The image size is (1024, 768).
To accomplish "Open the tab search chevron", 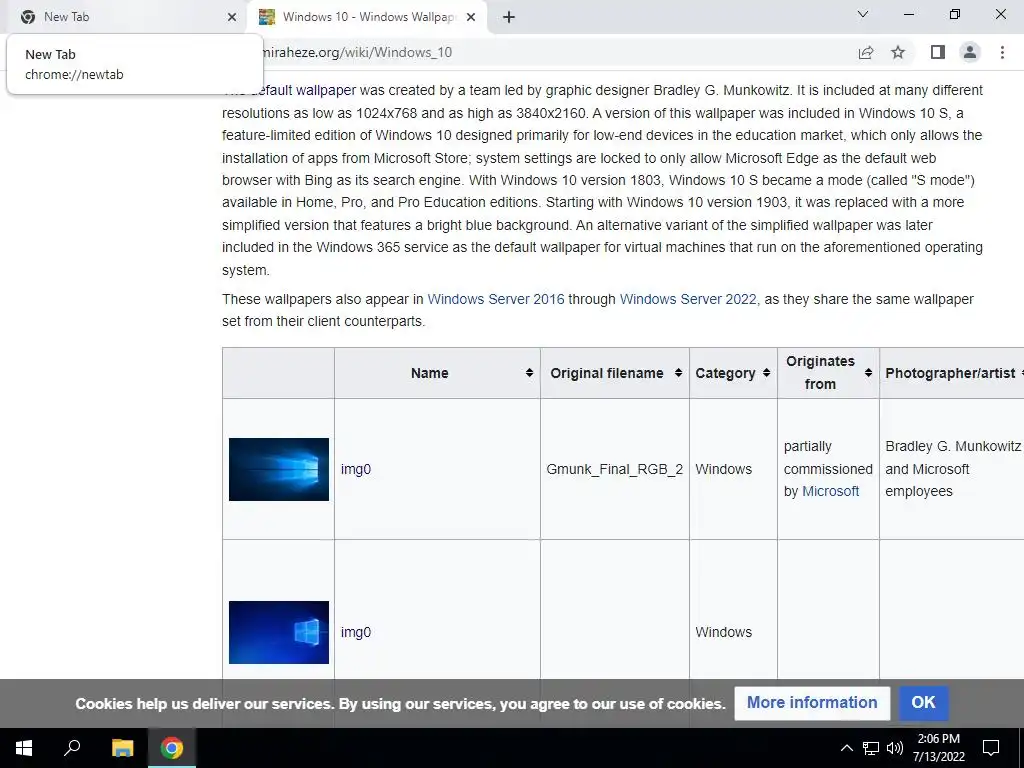I will [863, 14].
